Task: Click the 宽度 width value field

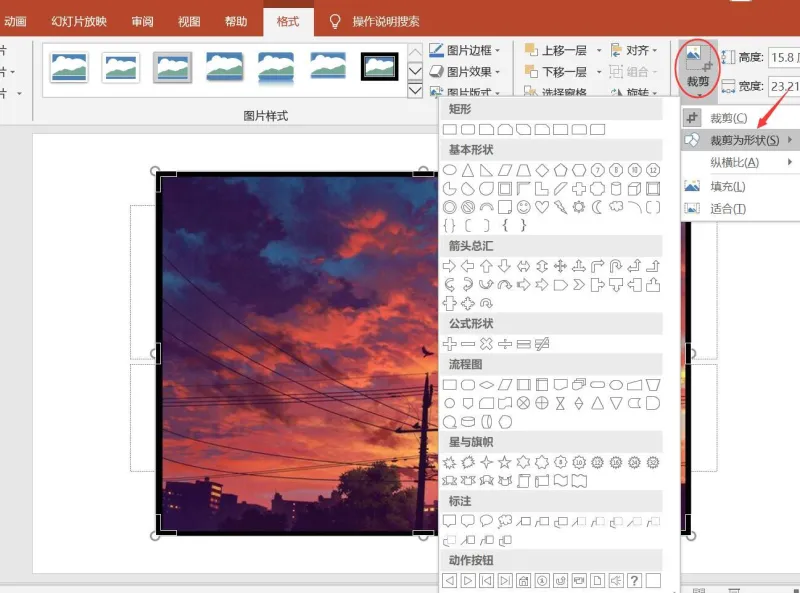Action: 784,86
